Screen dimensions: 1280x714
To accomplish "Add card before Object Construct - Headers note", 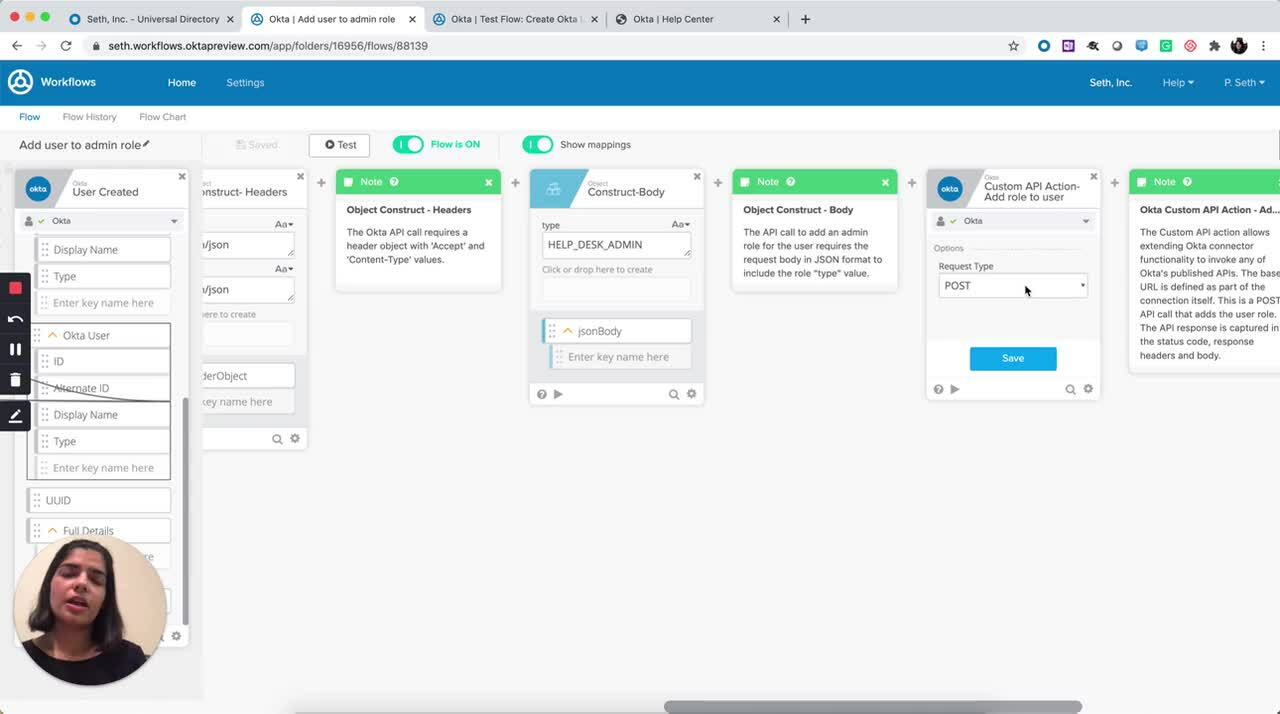I will 321,182.
